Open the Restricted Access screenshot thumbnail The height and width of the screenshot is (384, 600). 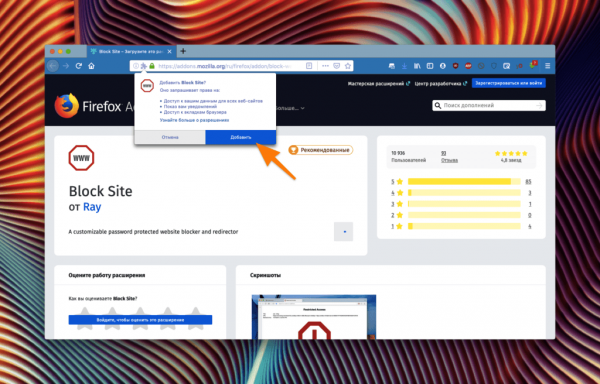(314, 317)
